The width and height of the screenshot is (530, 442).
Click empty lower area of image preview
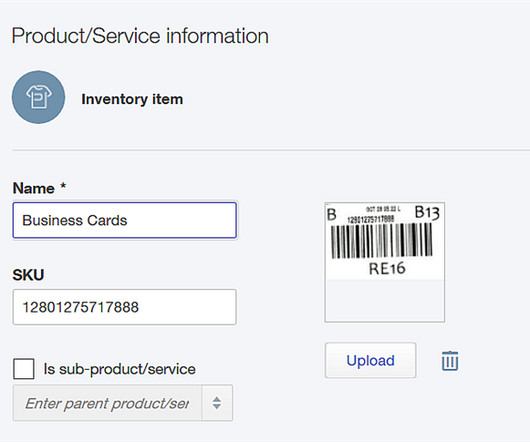pyautogui.click(x=385, y=300)
